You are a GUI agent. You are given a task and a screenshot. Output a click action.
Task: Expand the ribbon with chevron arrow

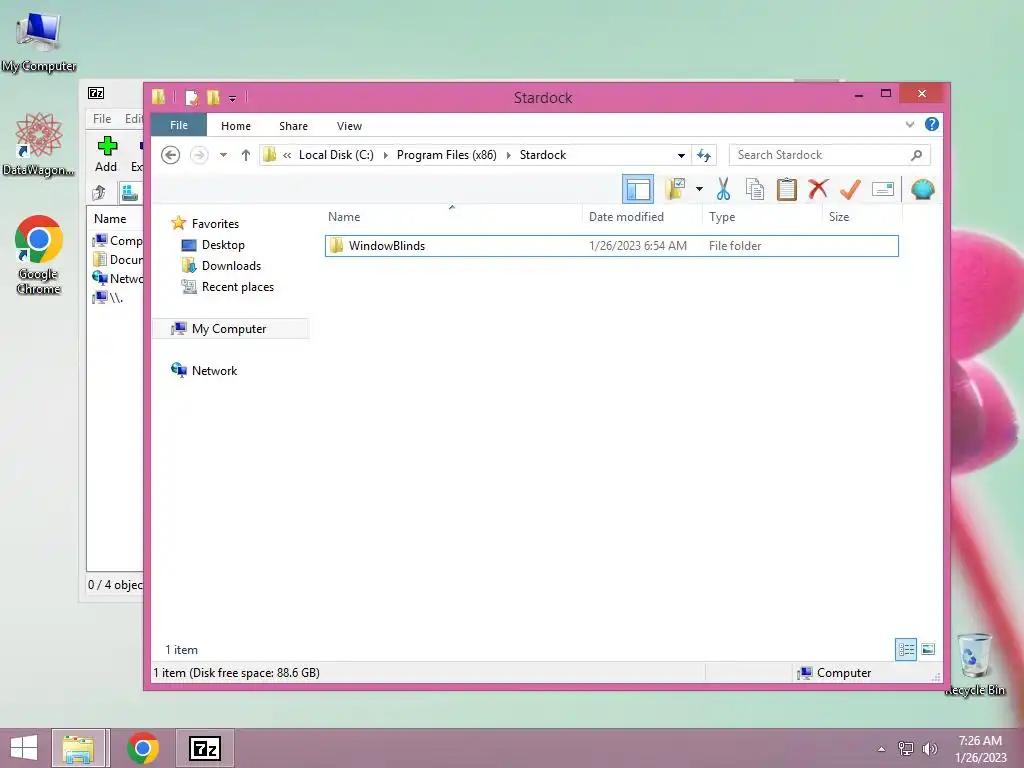[x=910, y=124]
